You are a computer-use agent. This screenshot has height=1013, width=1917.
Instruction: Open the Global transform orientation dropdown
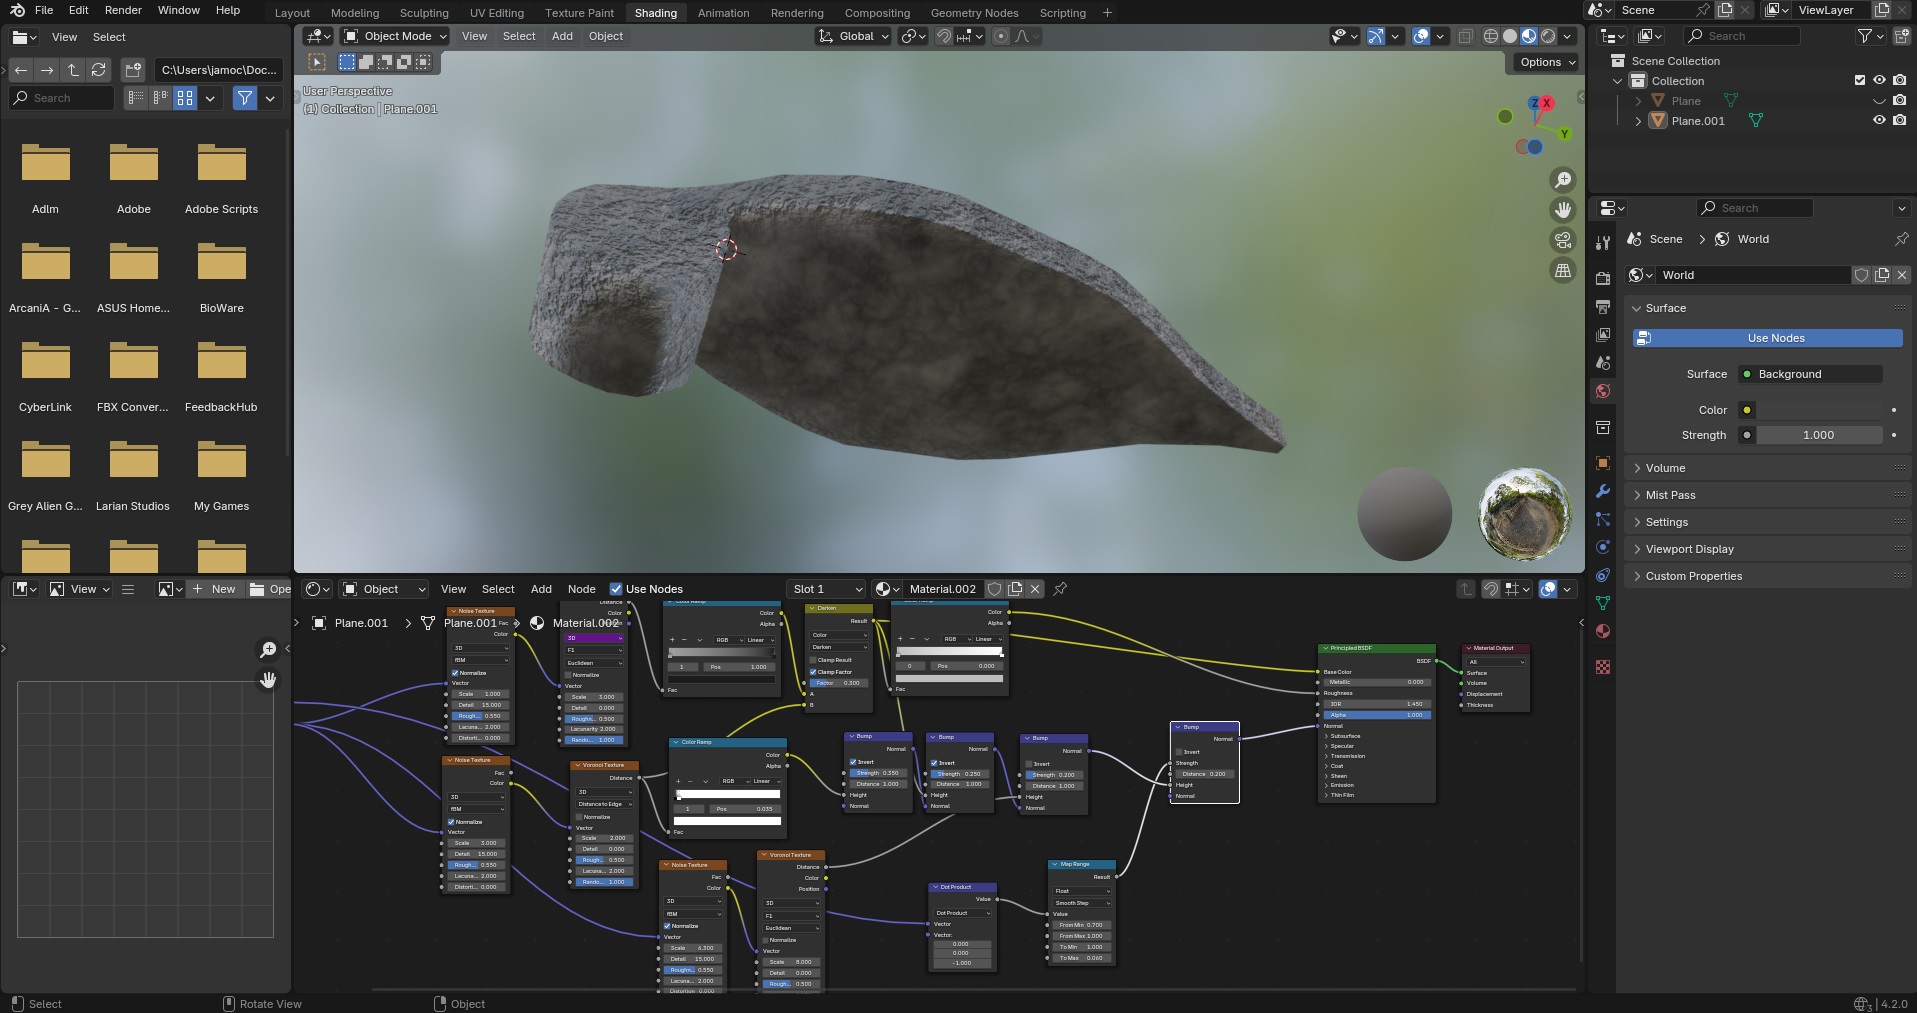853,36
